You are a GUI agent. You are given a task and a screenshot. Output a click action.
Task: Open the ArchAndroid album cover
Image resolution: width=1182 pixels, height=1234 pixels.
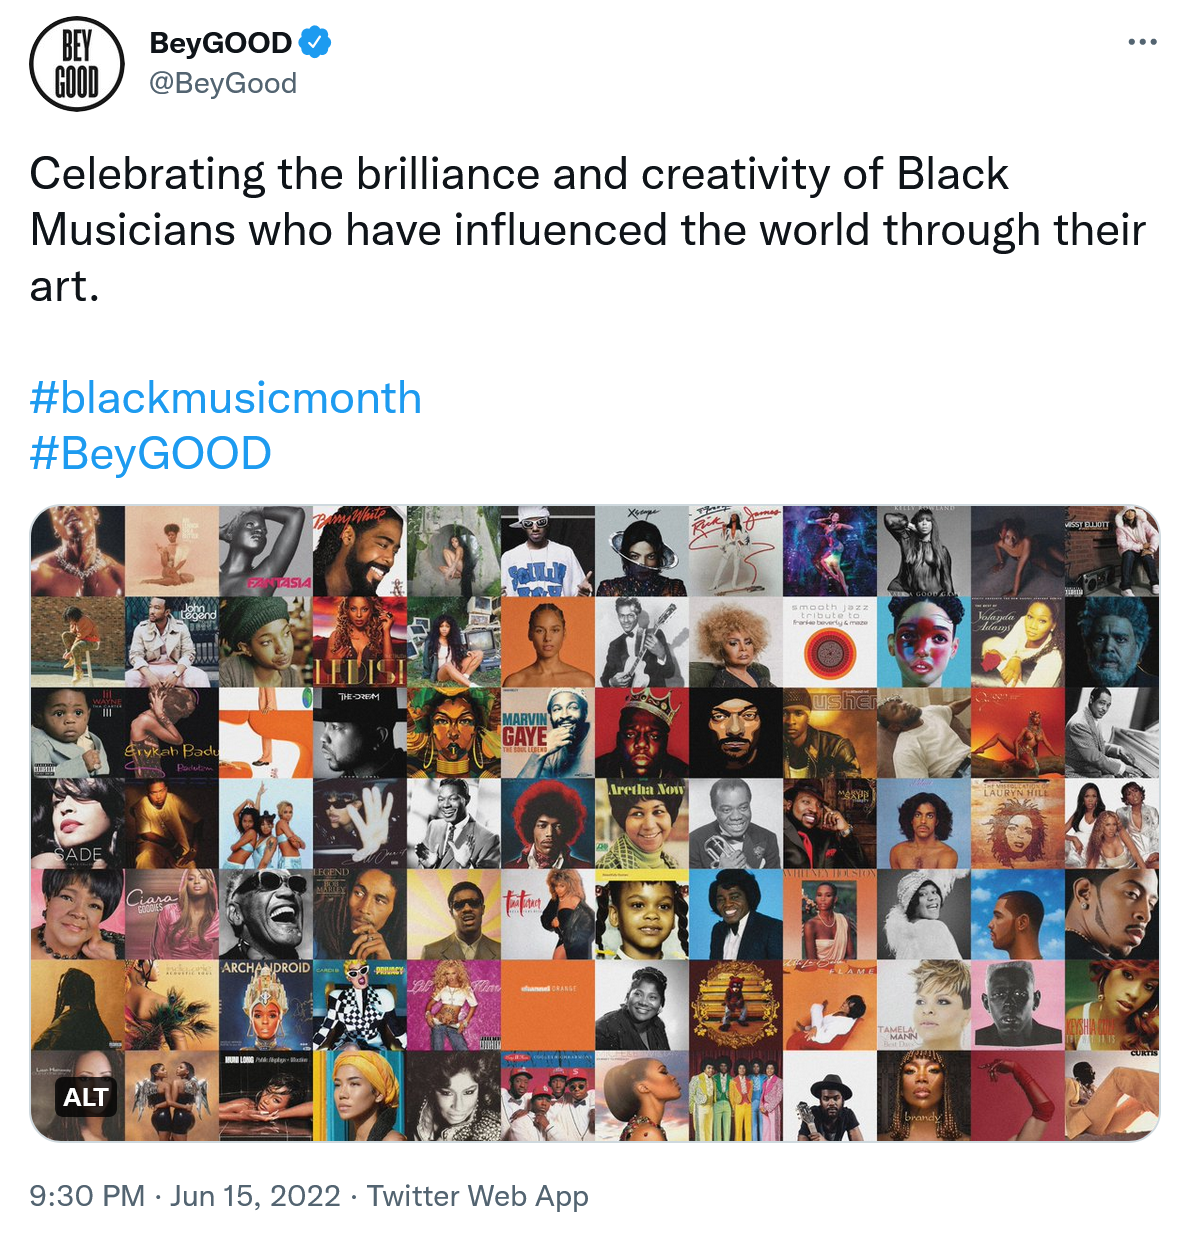265,1005
